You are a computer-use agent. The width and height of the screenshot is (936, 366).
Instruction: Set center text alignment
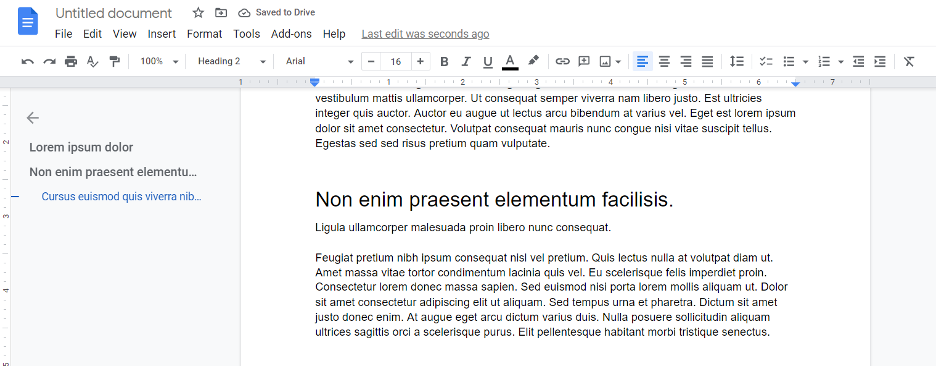[664, 61]
